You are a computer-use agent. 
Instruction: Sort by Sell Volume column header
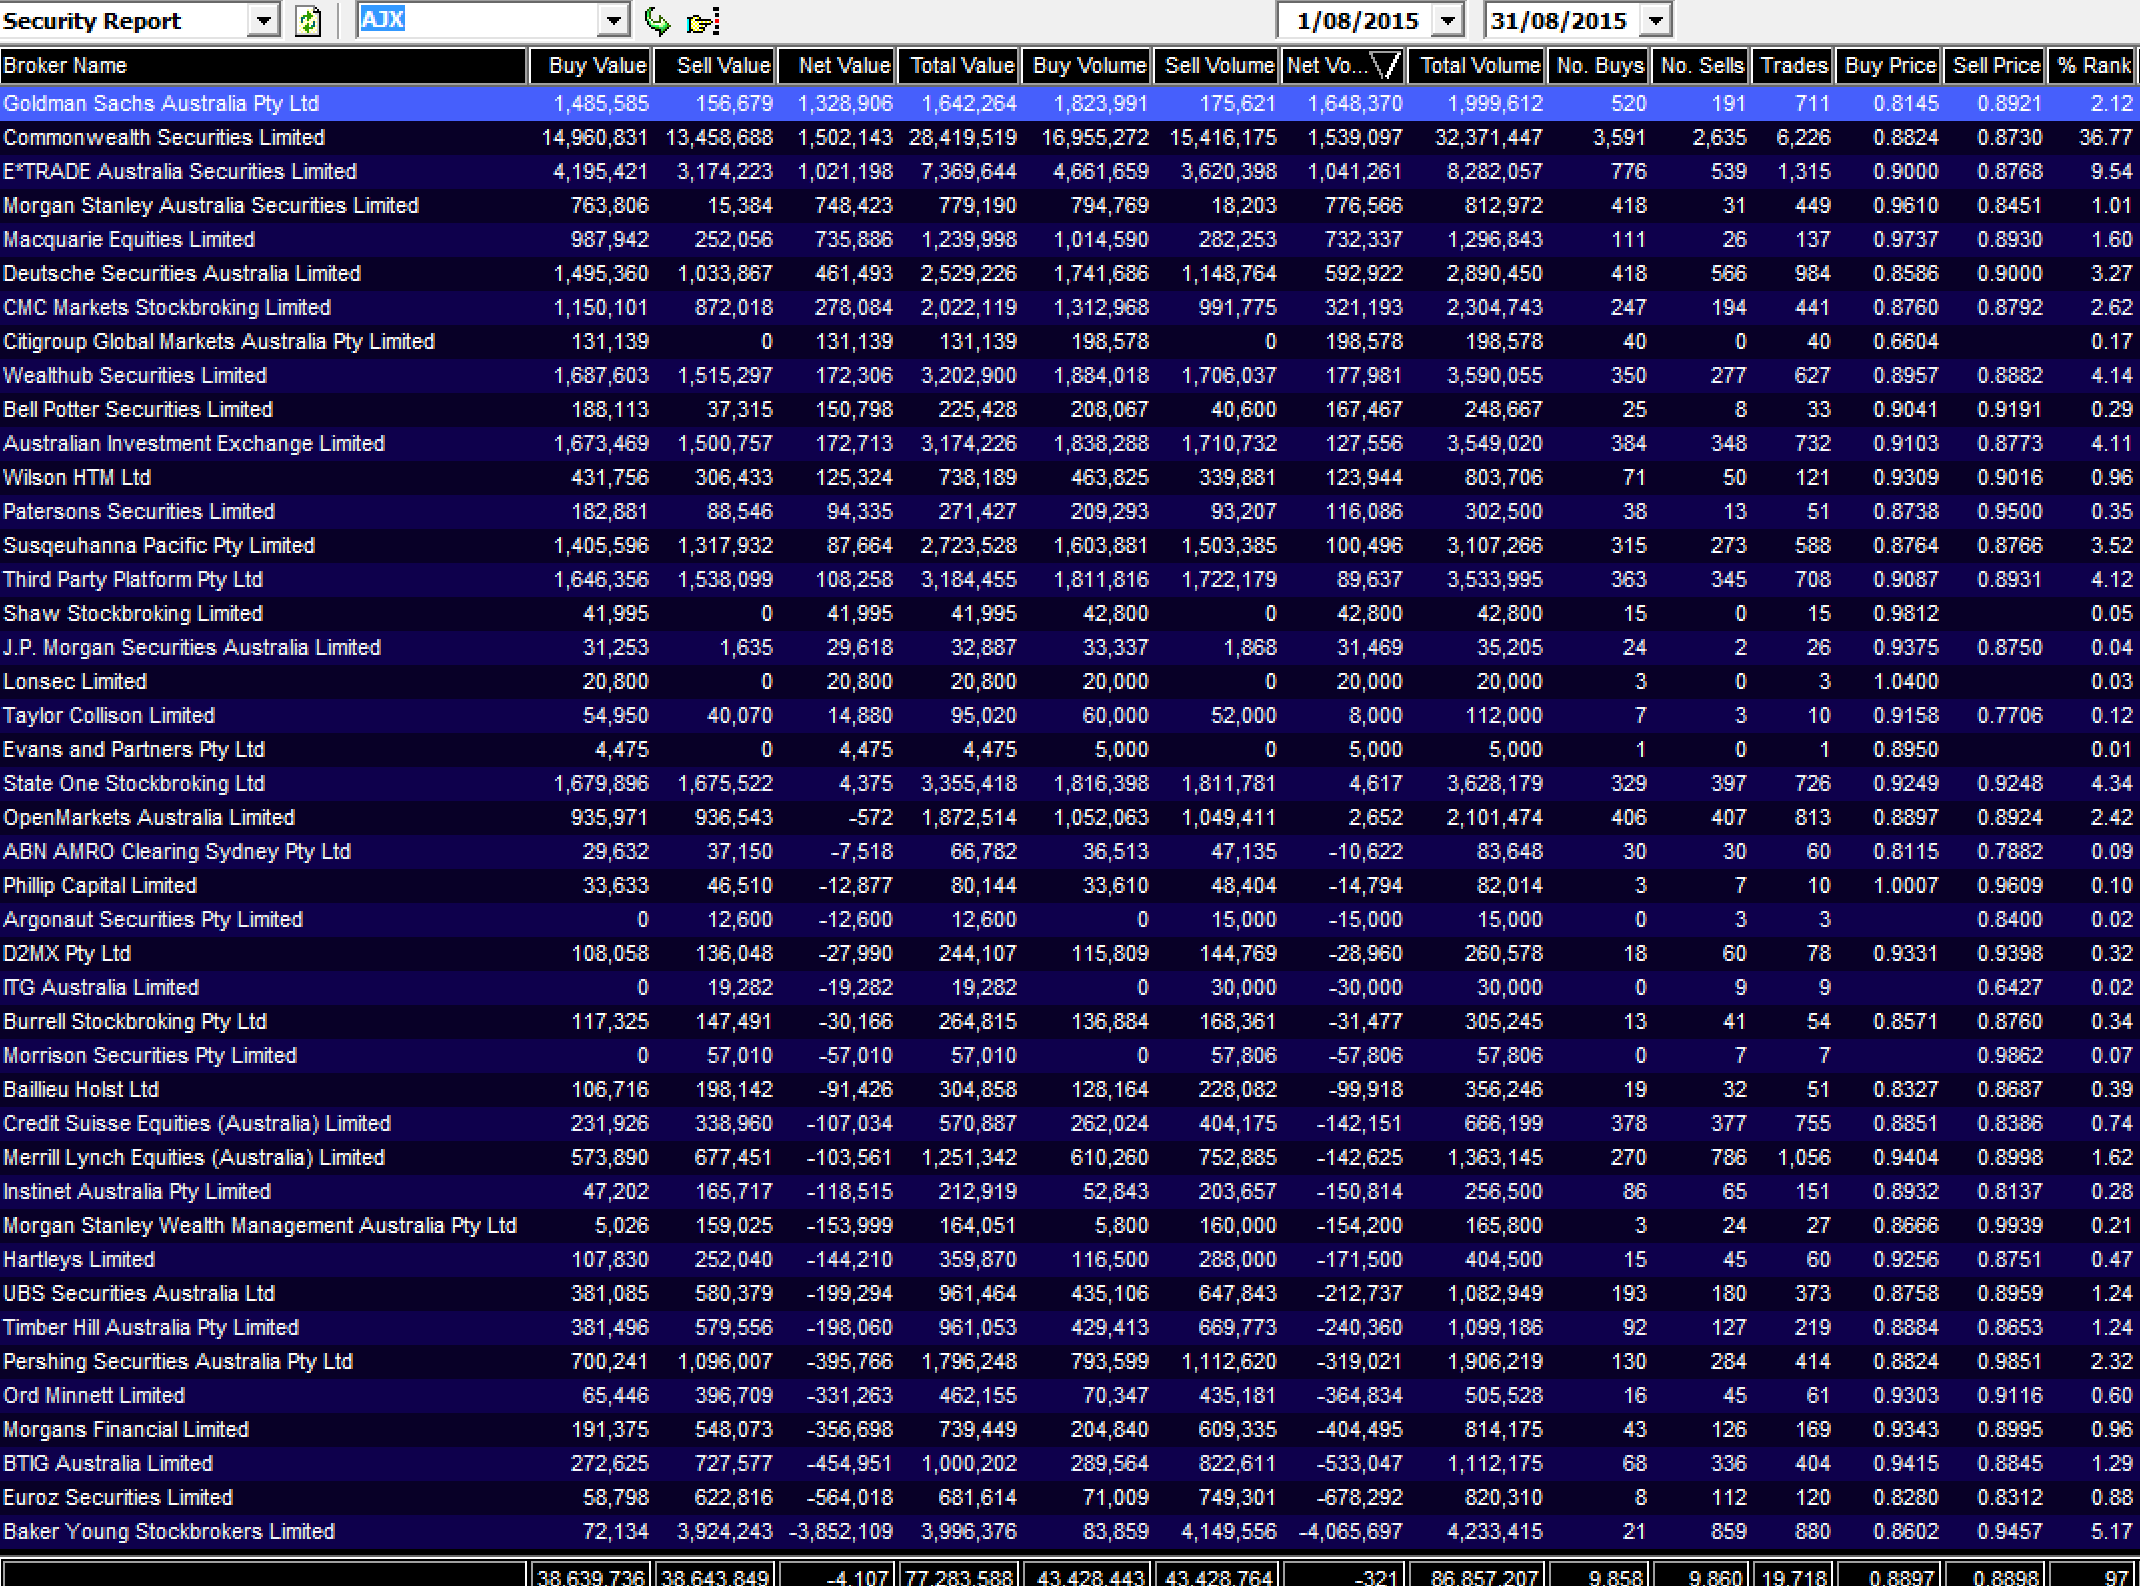click(1216, 66)
